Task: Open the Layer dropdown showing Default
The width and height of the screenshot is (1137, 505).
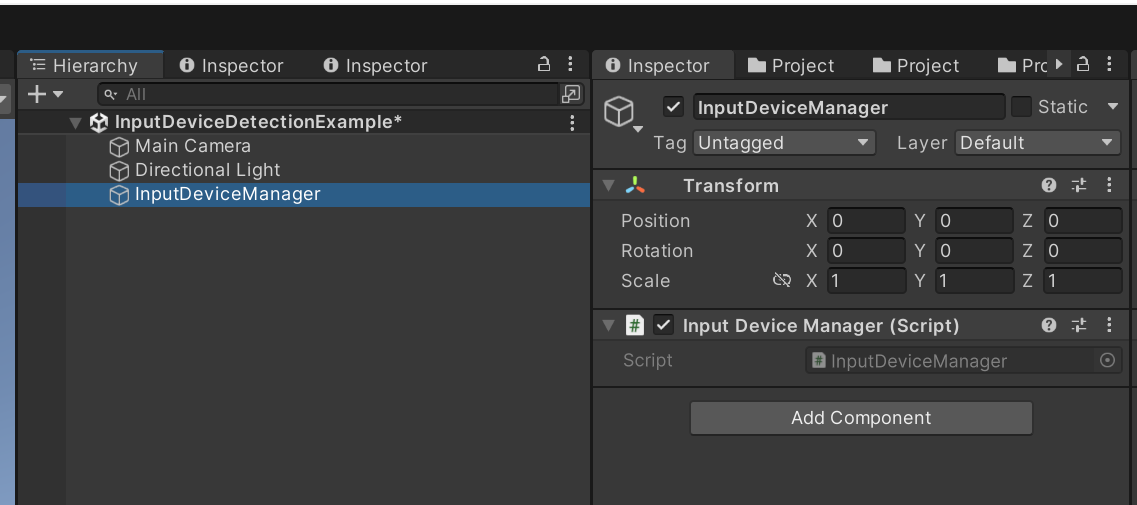Action: coord(1037,143)
